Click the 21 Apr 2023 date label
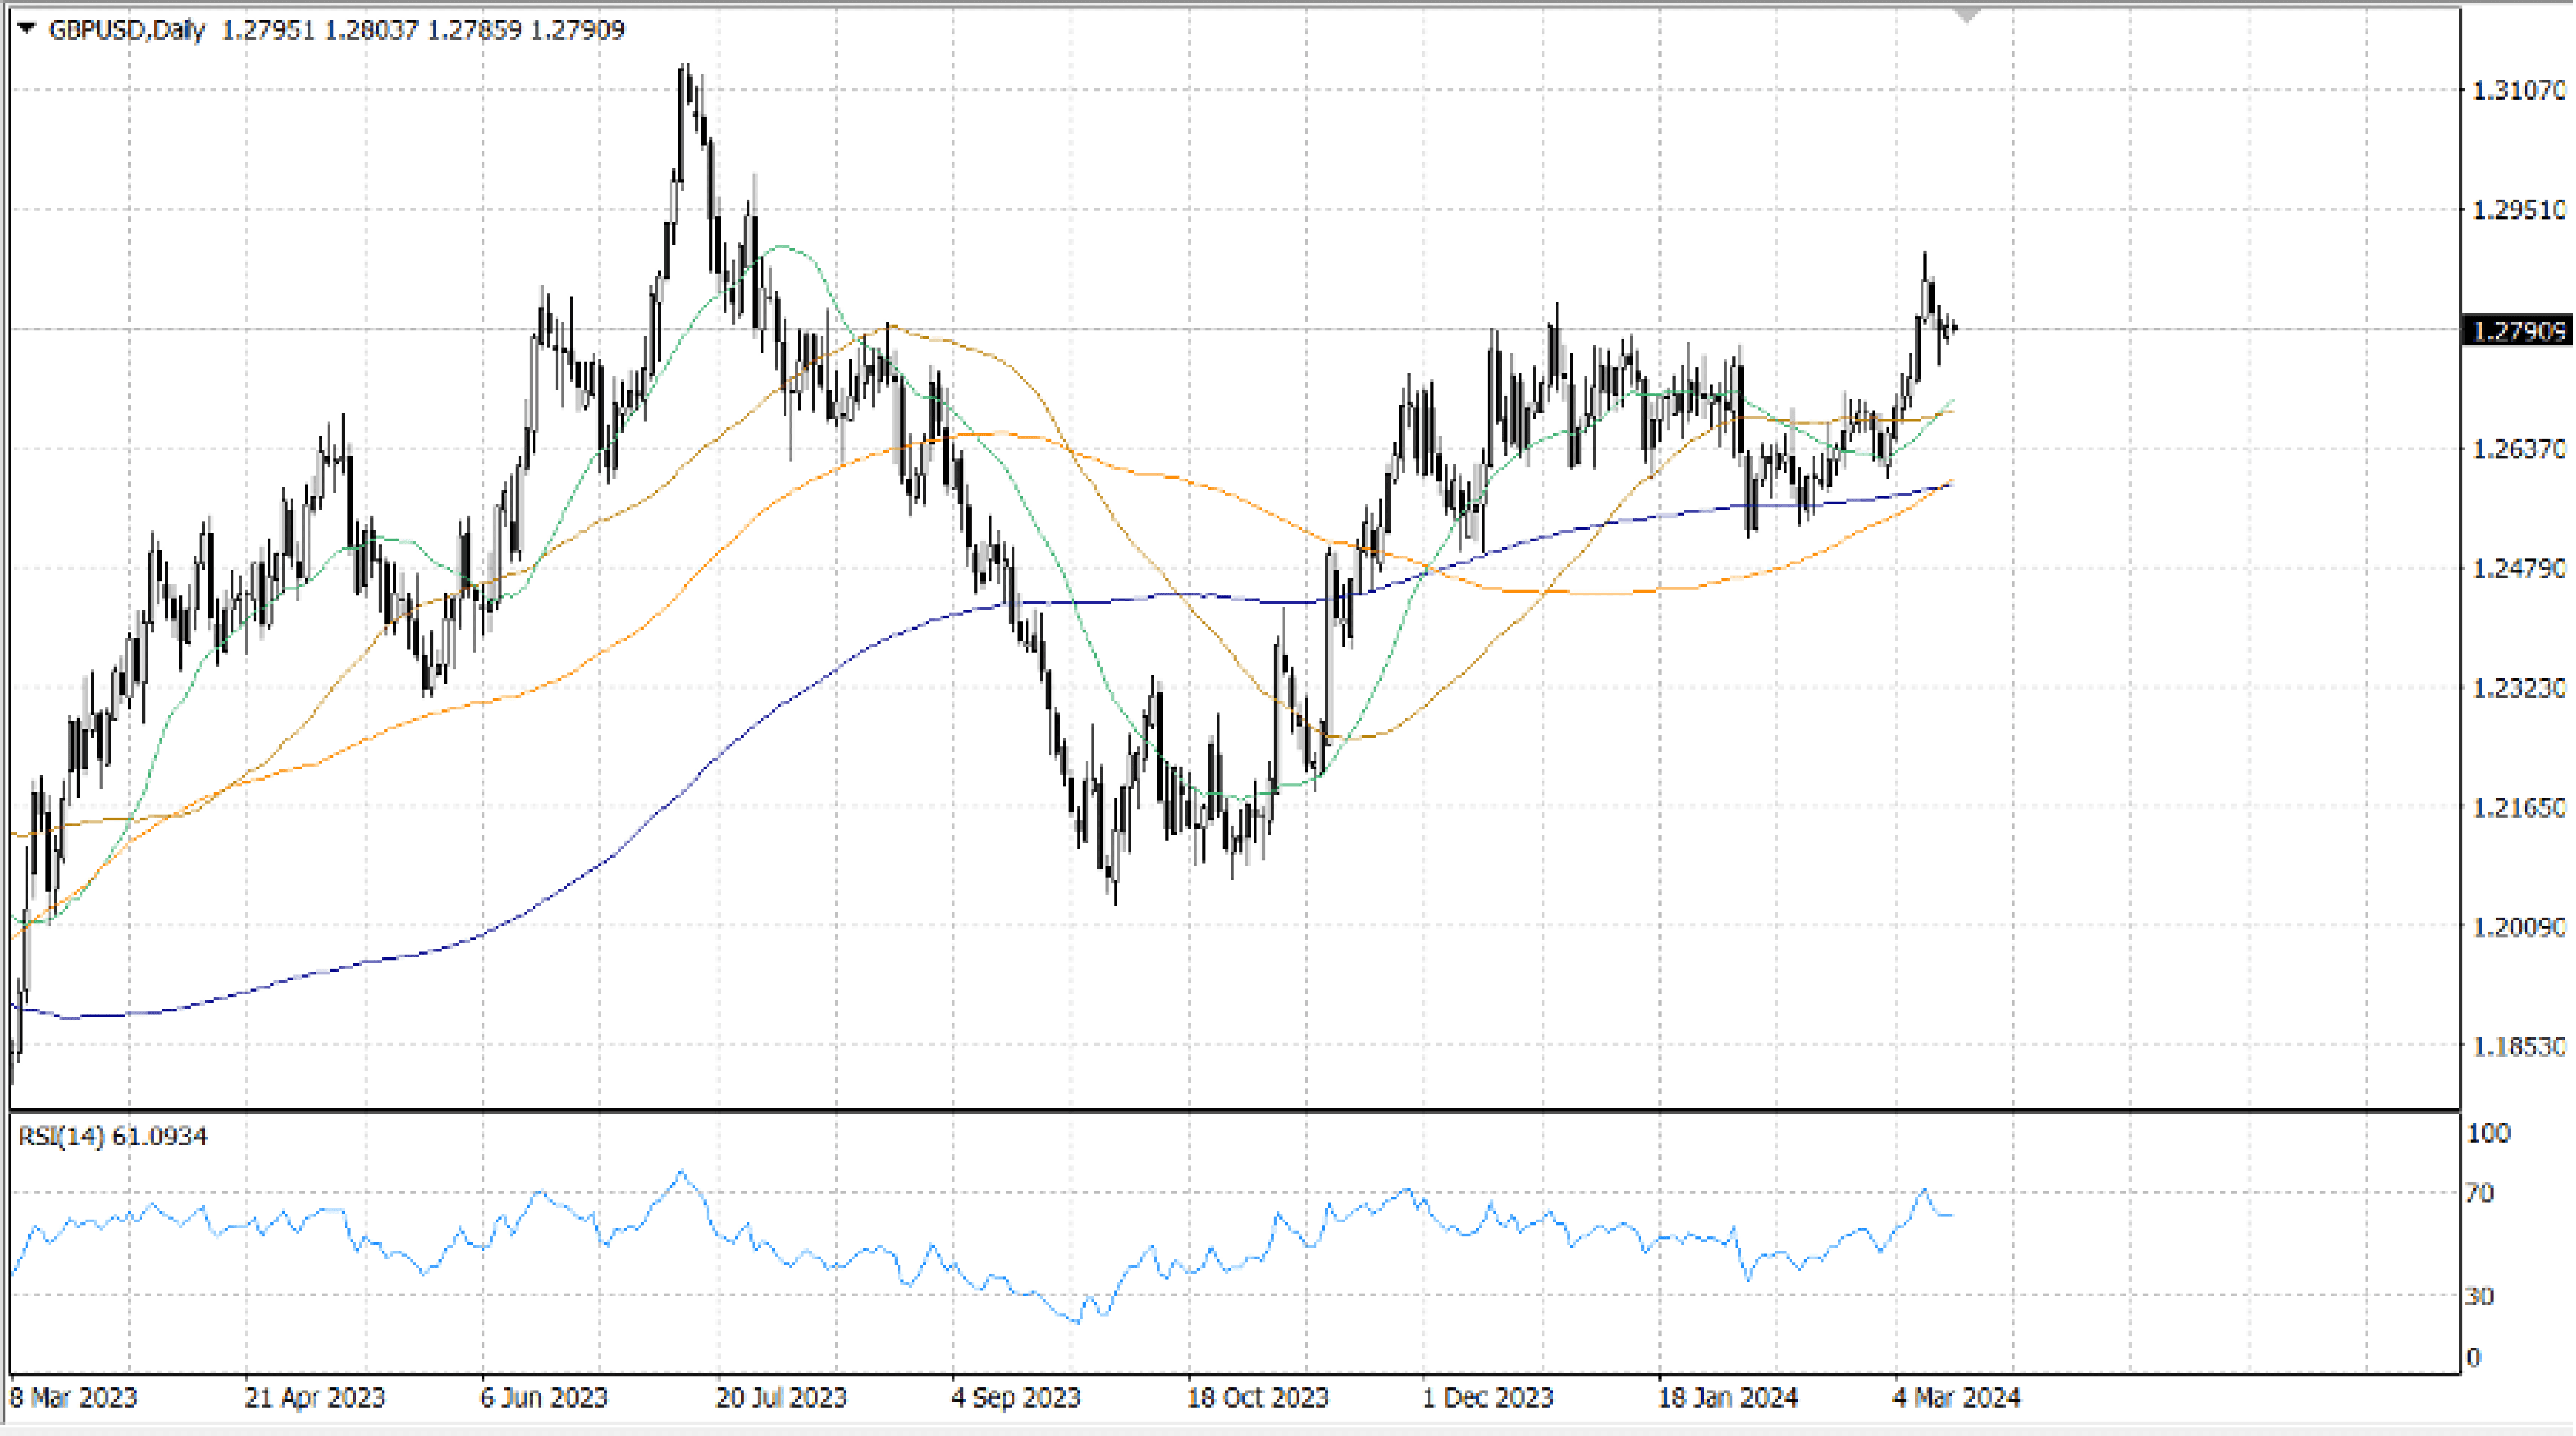 (x=315, y=1397)
